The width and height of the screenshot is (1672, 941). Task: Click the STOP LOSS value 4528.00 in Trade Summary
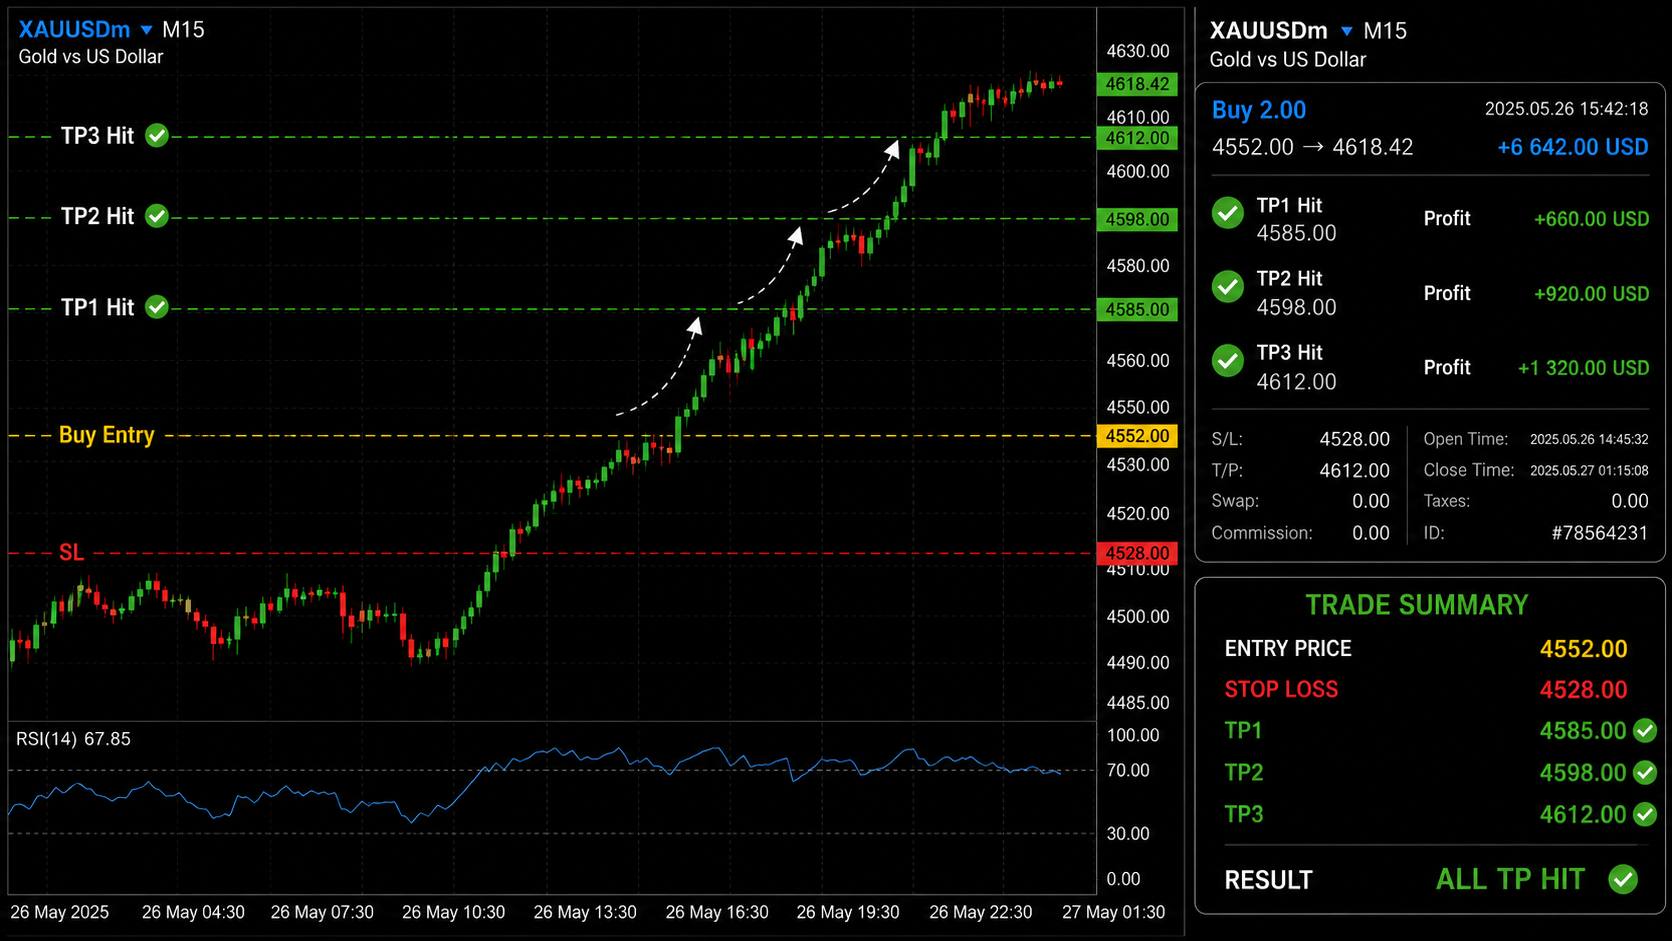(1584, 690)
